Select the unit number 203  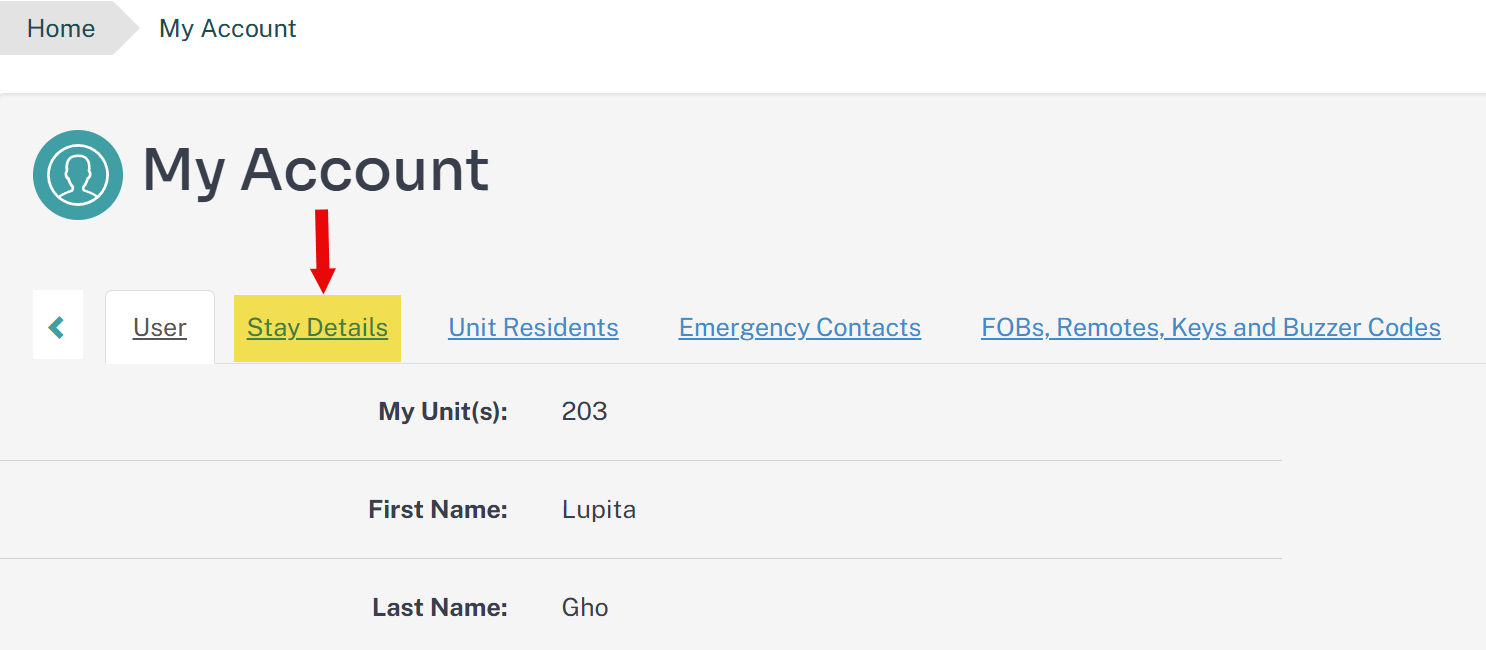coord(585,411)
